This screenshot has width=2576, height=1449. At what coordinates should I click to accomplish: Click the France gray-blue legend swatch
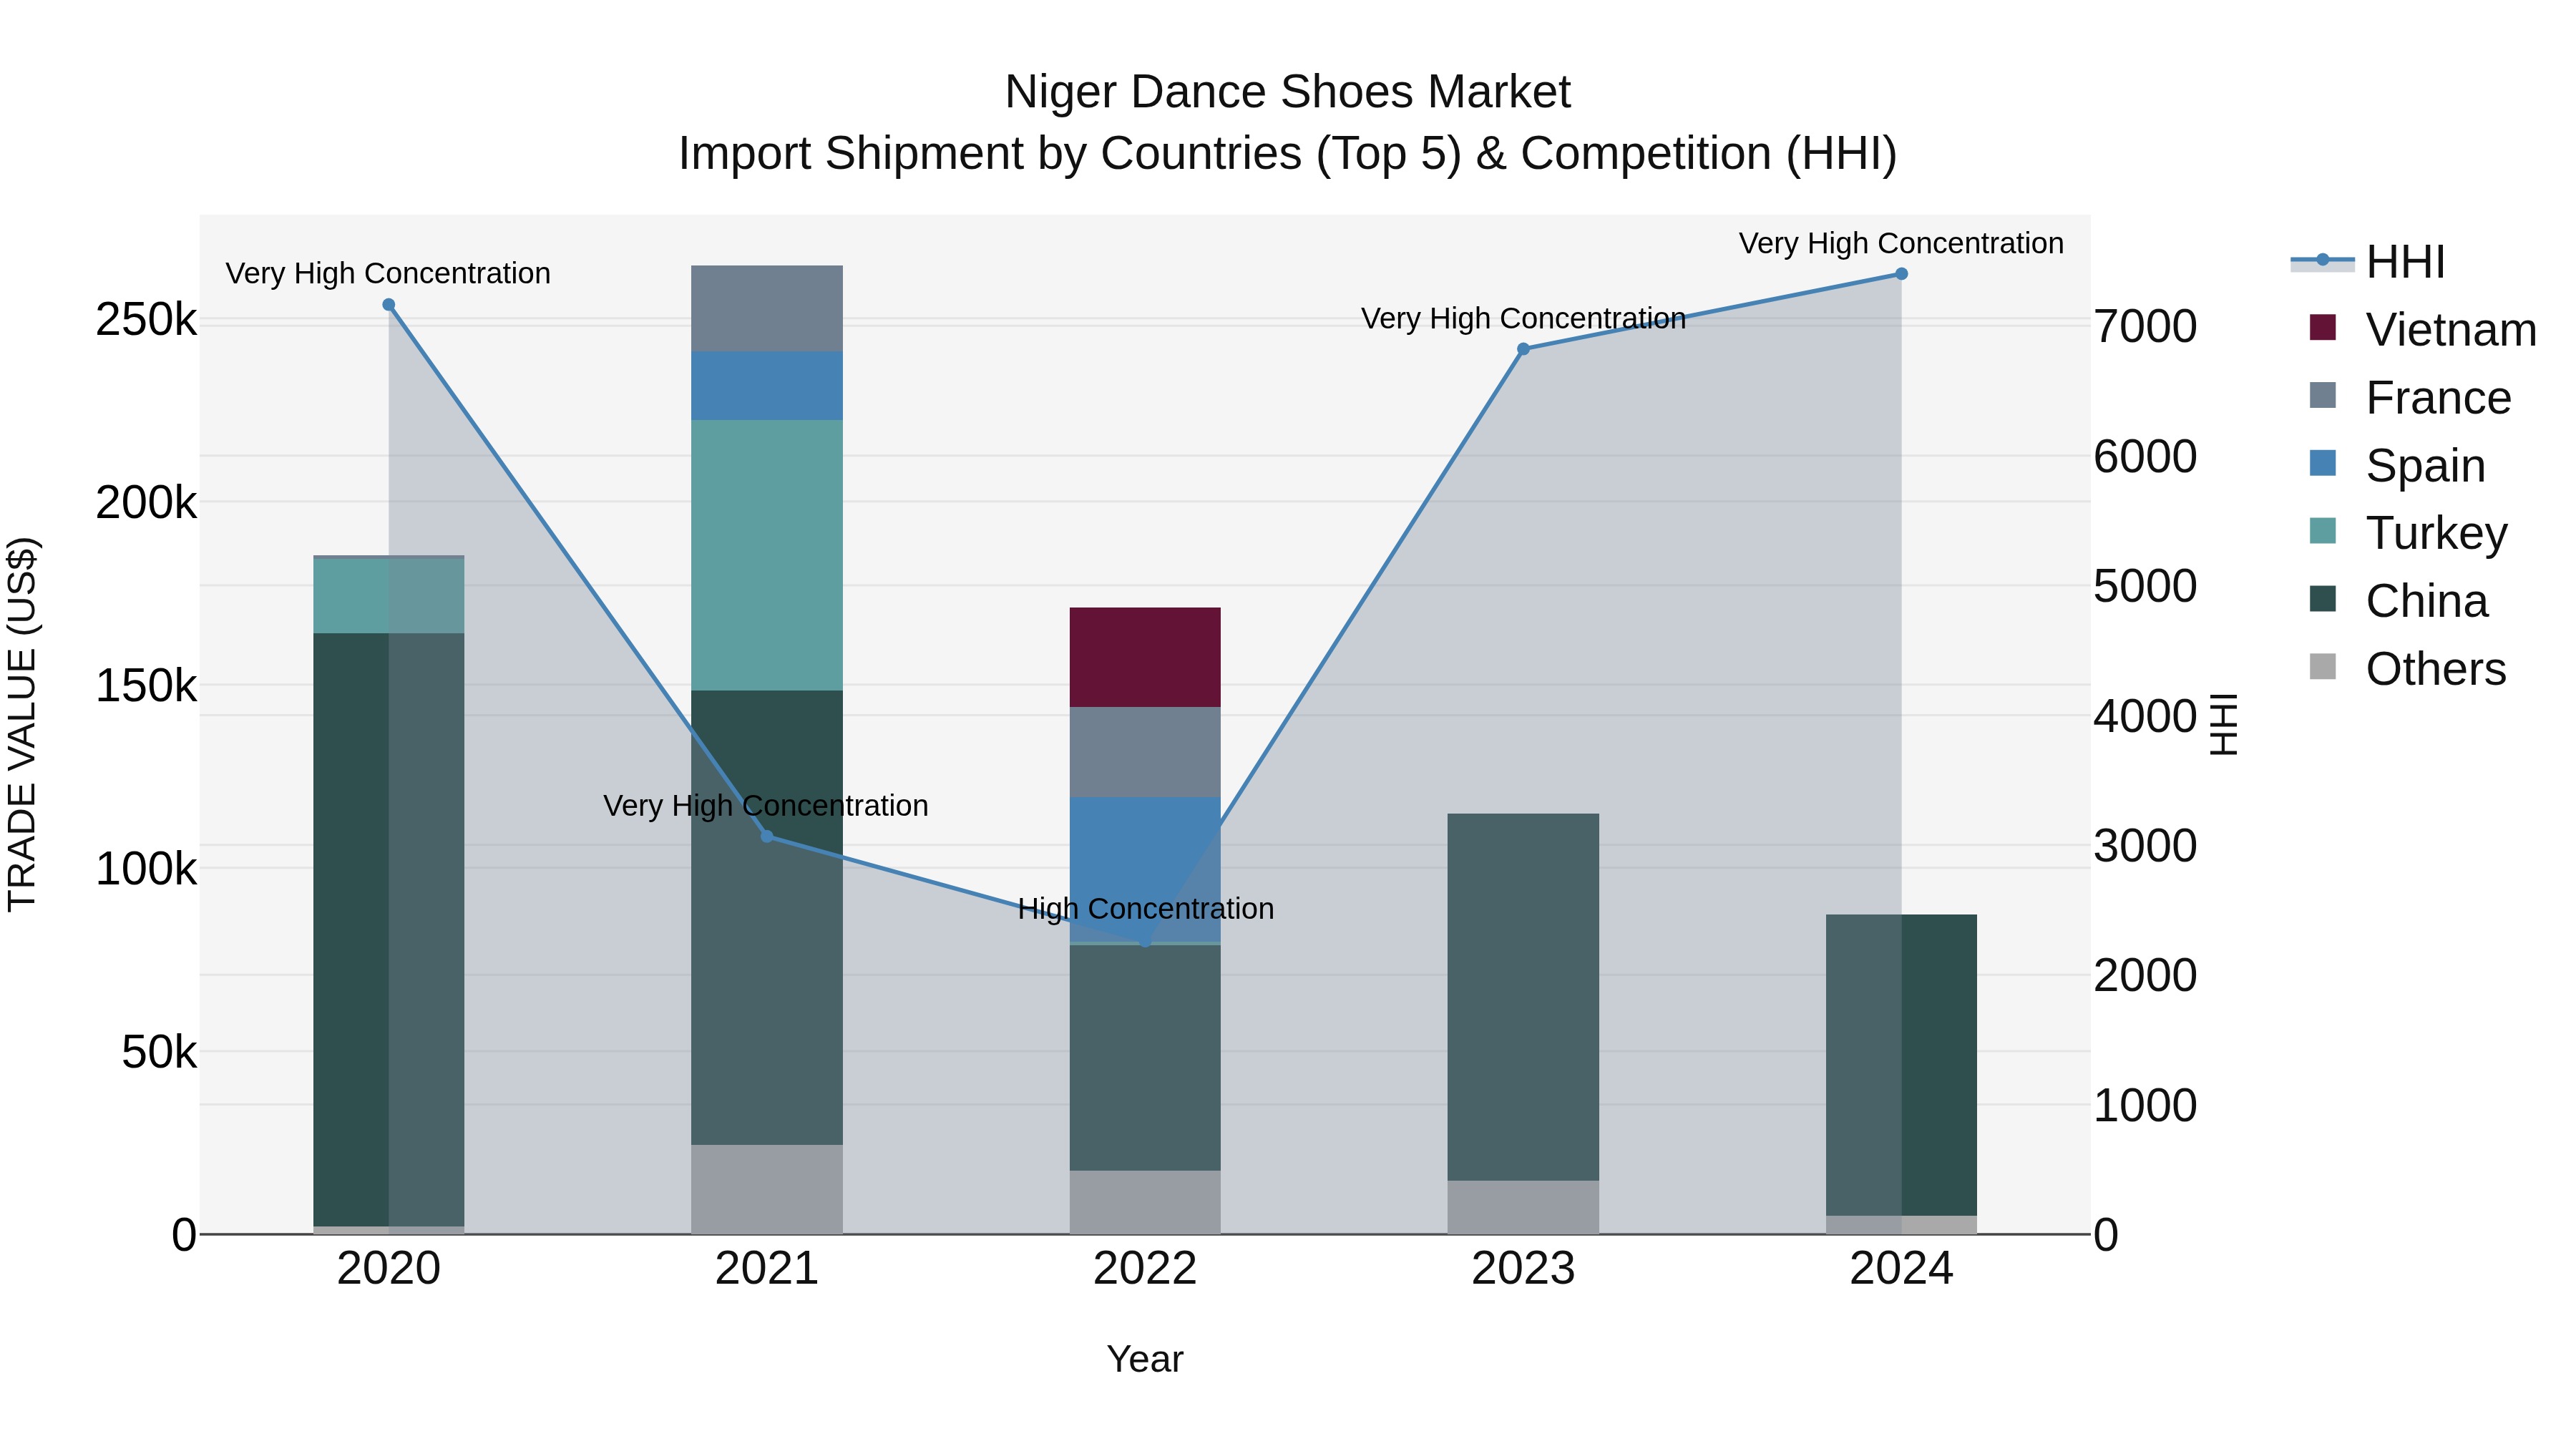2323,396
